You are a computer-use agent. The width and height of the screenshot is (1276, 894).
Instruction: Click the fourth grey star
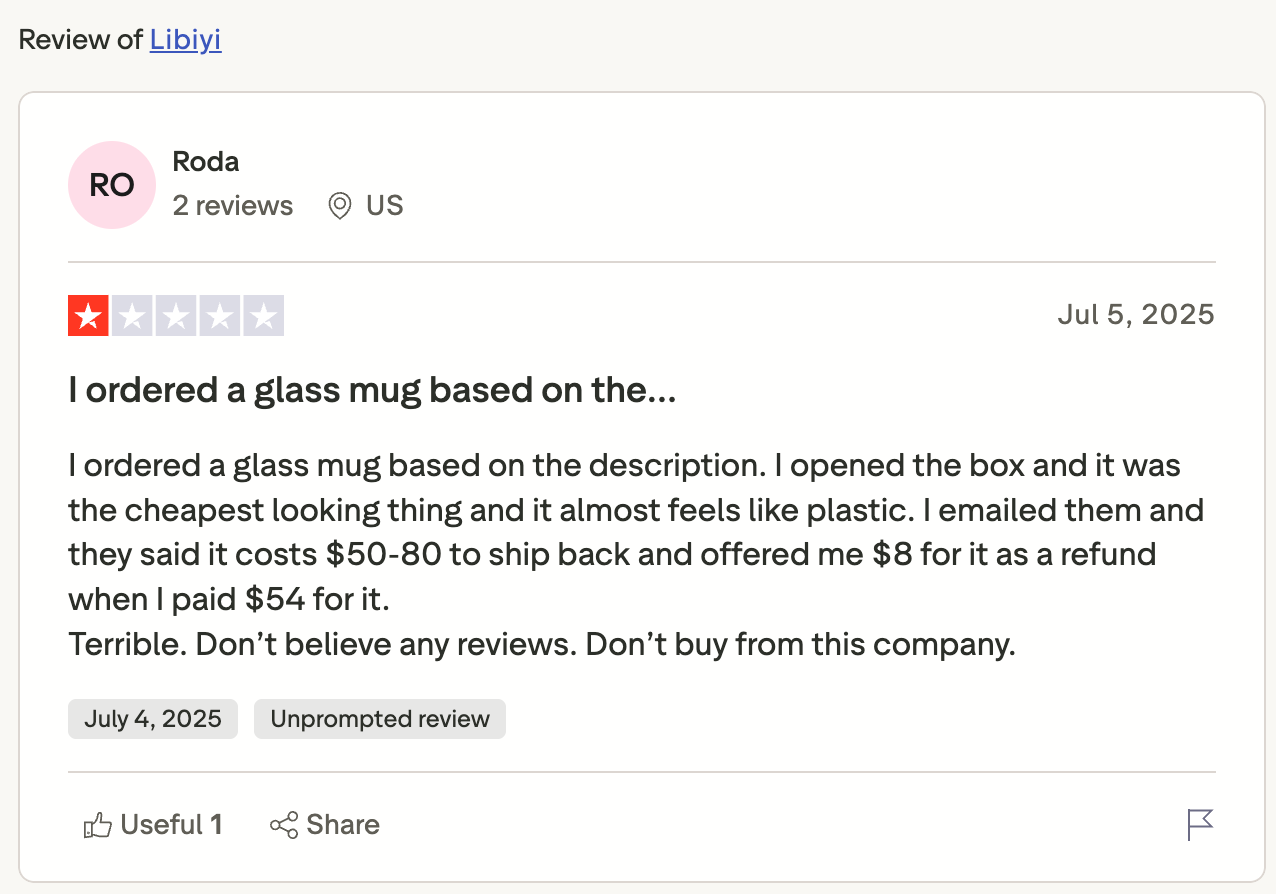coord(220,316)
